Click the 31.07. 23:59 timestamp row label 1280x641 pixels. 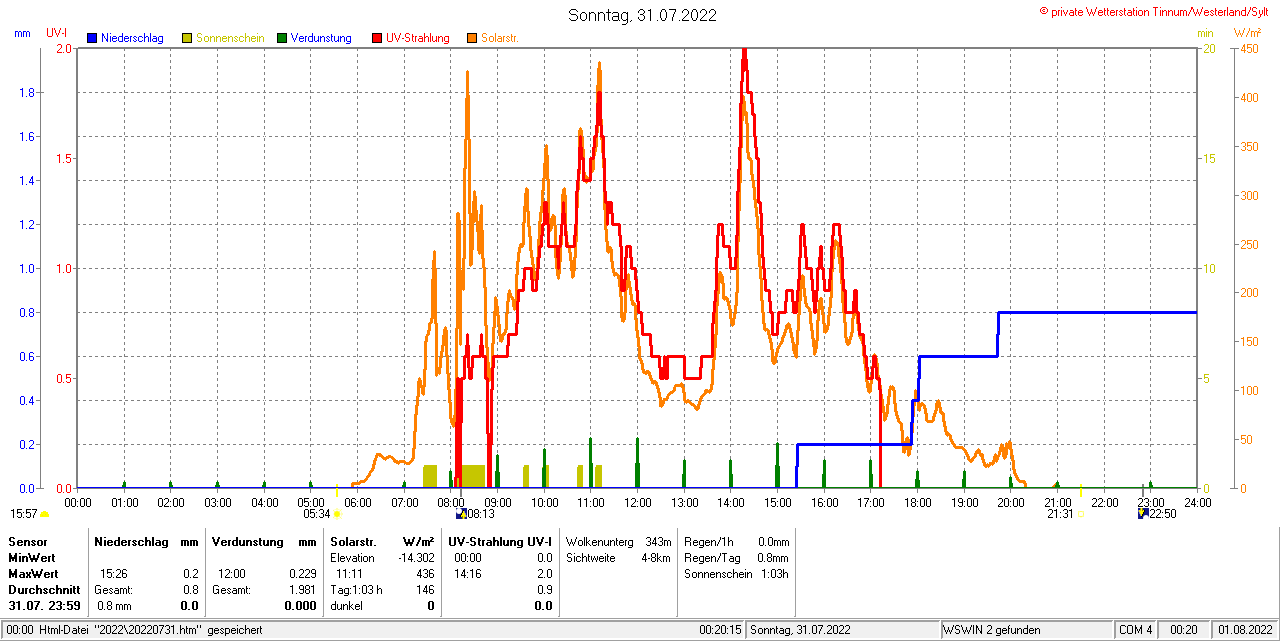click(x=44, y=606)
